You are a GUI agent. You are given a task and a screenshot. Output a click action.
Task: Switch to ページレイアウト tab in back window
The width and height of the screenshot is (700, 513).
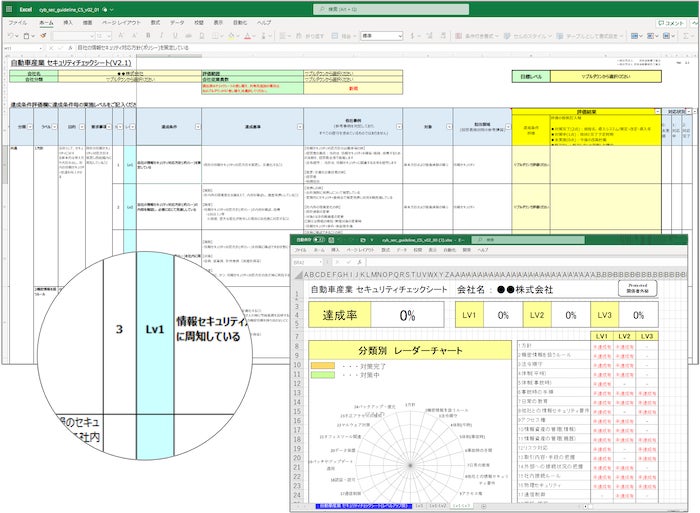pyautogui.click(x=121, y=22)
